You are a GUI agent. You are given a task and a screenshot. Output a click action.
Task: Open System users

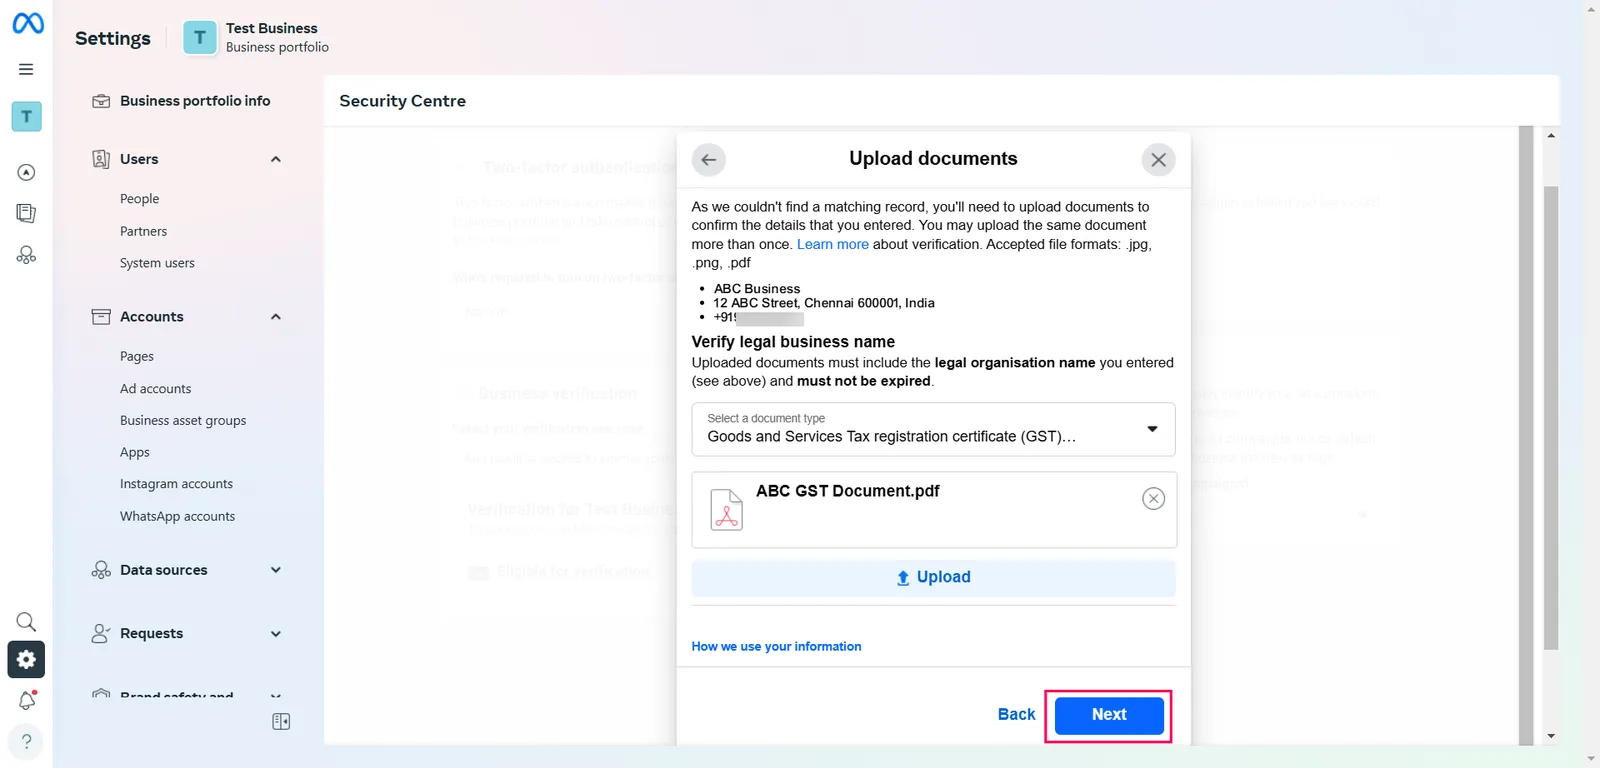[x=157, y=263]
